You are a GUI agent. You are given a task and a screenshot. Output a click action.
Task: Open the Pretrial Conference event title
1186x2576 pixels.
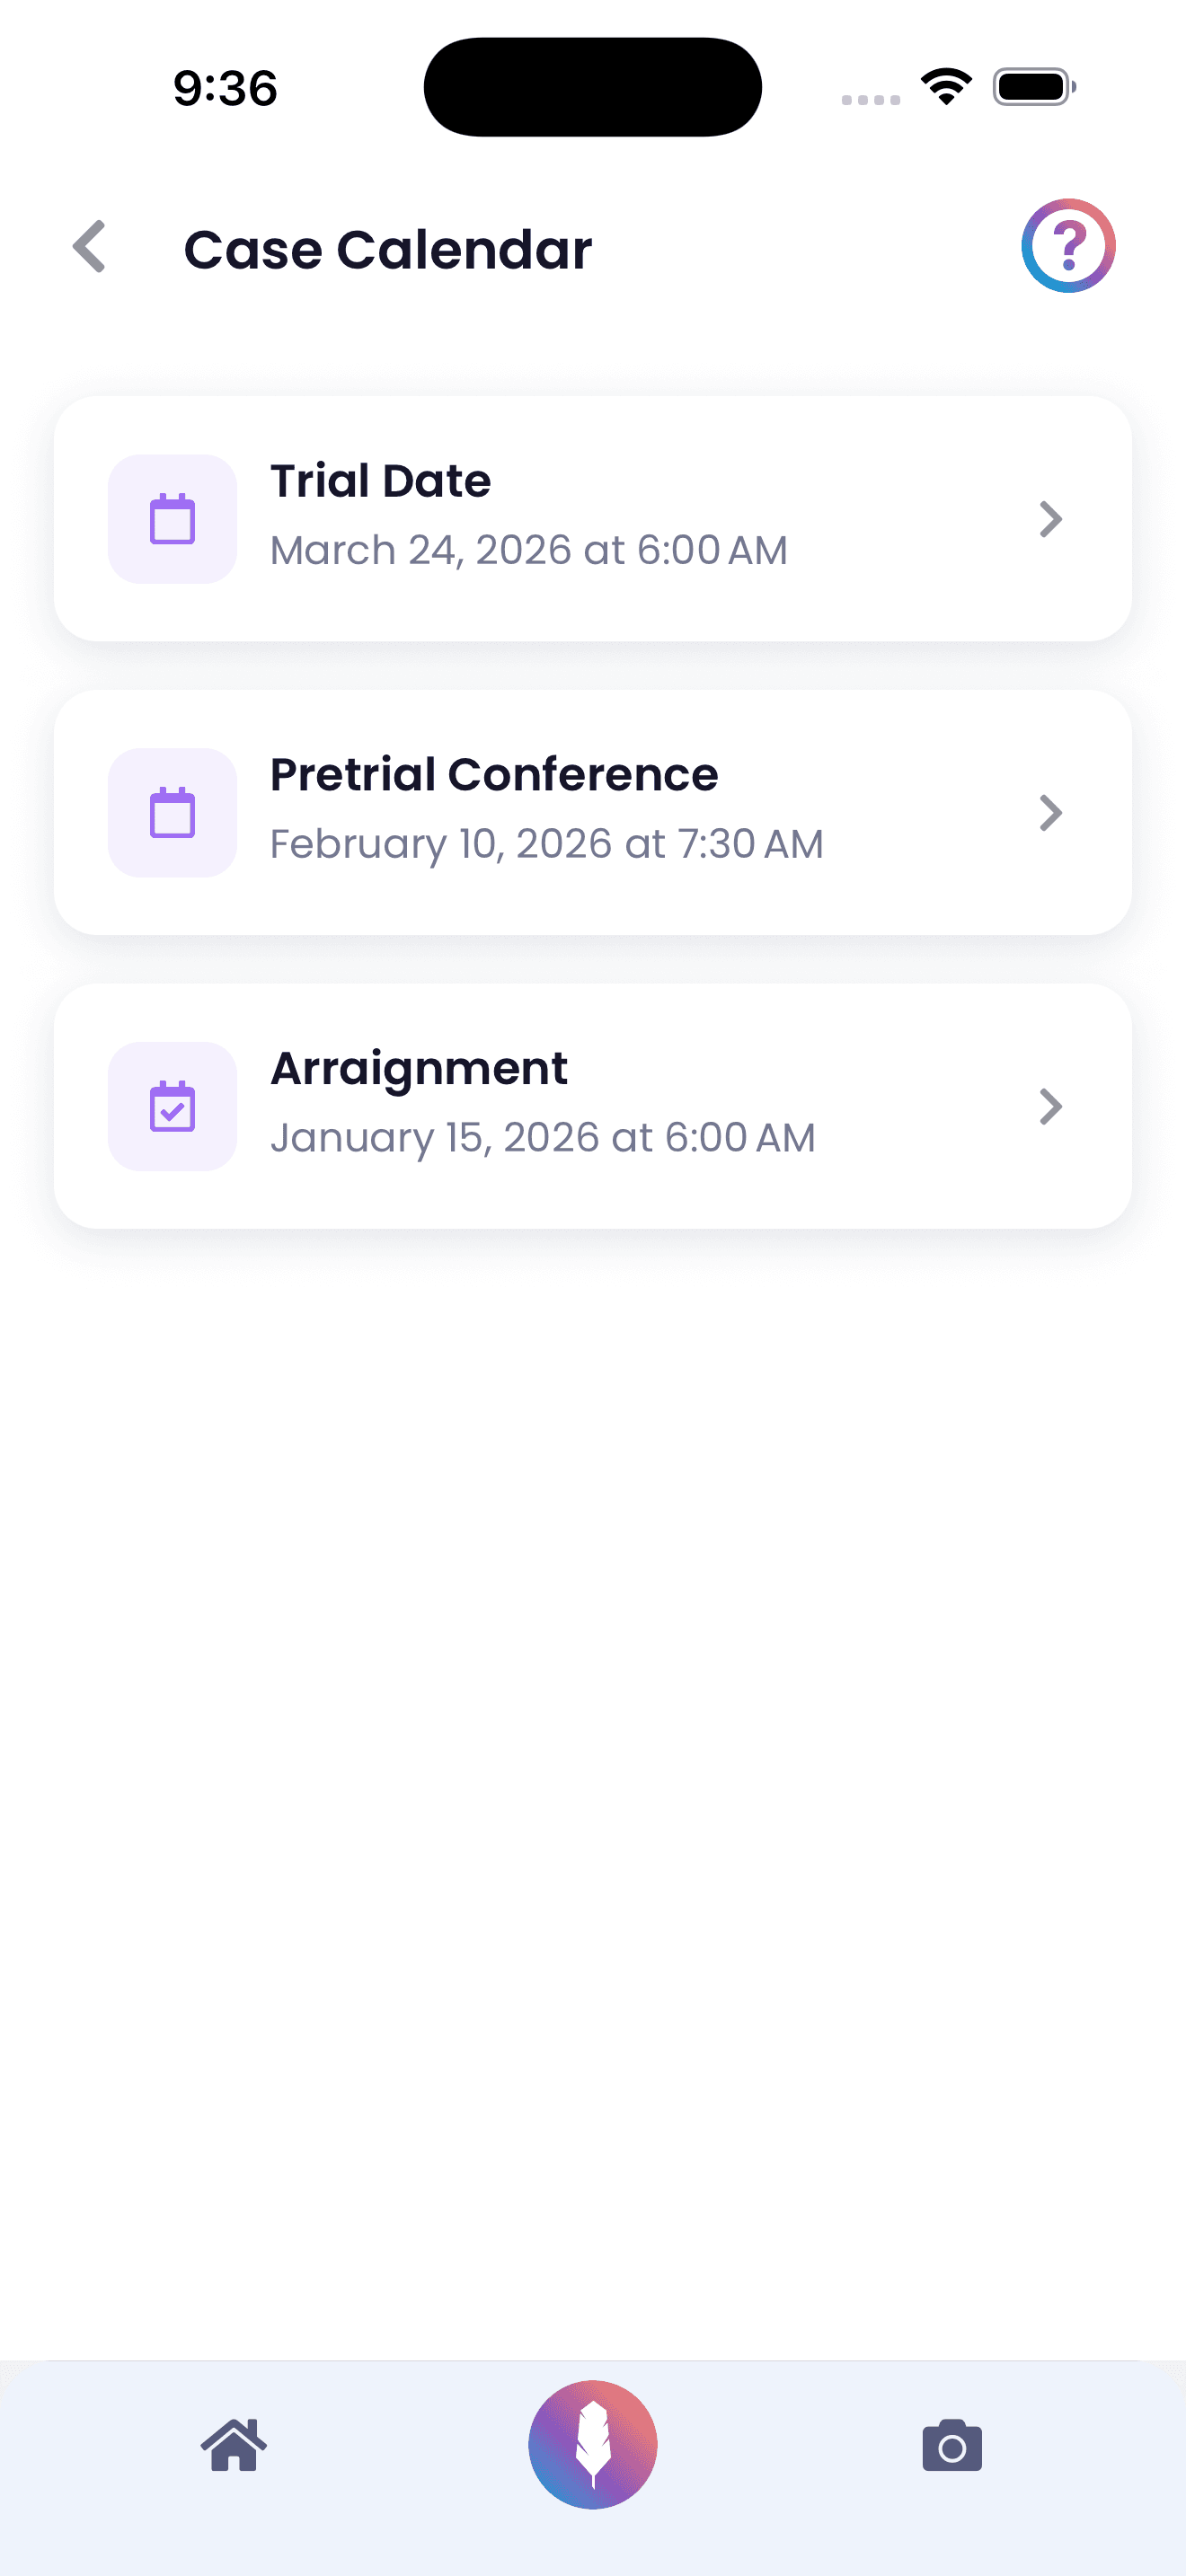[x=494, y=775]
